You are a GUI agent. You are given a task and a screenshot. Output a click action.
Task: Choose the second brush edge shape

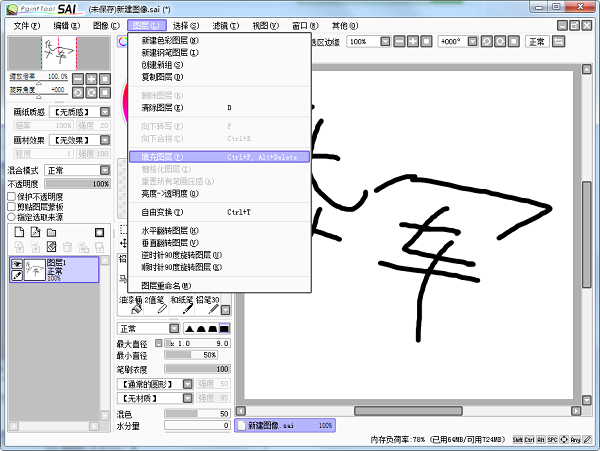[x=201, y=329]
